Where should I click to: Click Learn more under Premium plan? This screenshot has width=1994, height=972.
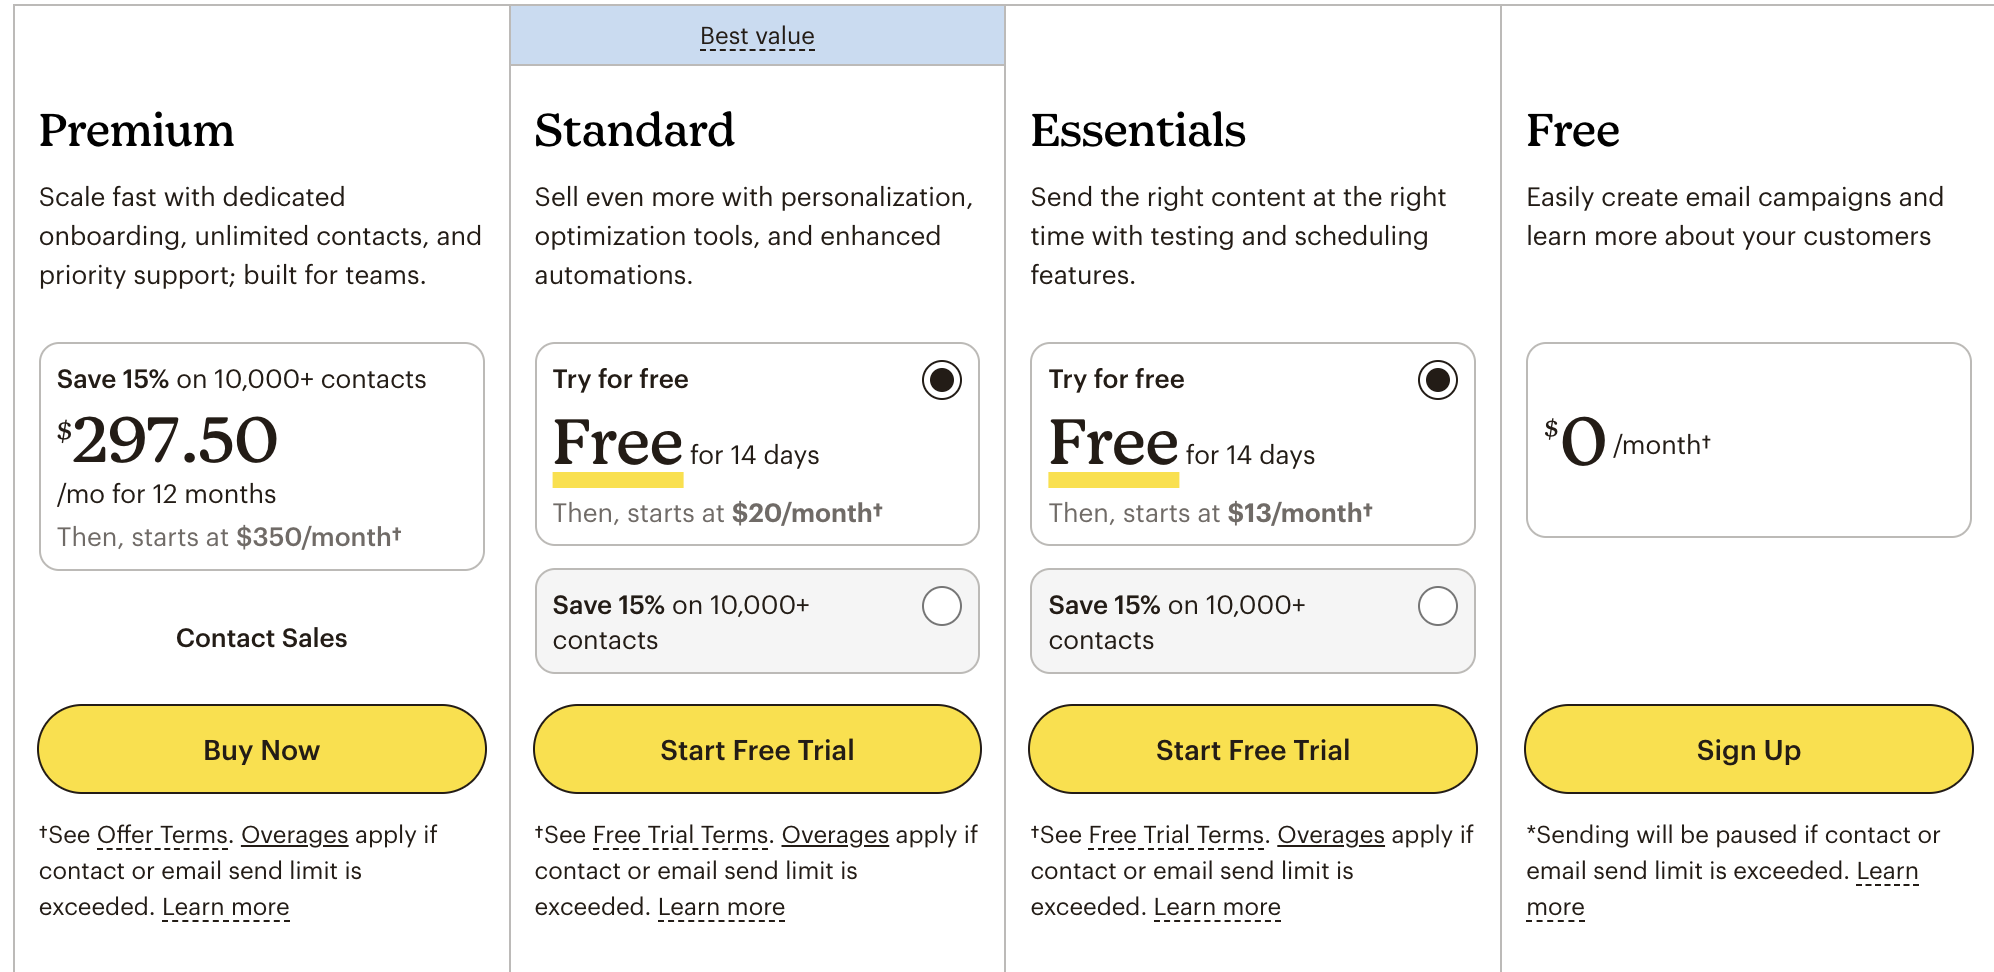pyautogui.click(x=226, y=907)
